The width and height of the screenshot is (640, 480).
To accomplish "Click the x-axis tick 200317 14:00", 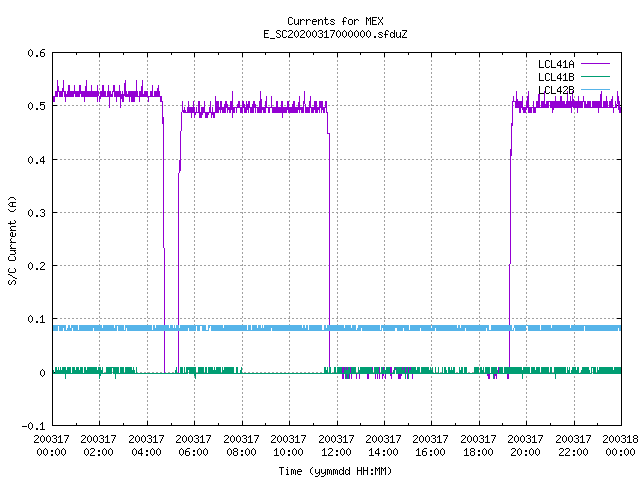I will pos(383,445).
